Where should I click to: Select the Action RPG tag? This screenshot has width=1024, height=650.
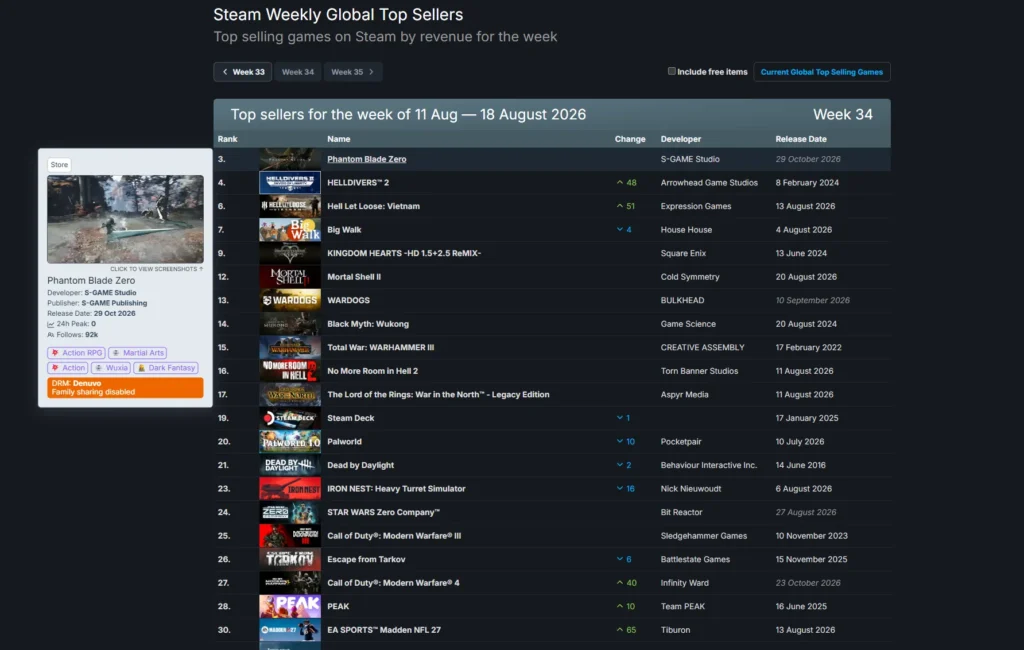point(76,353)
